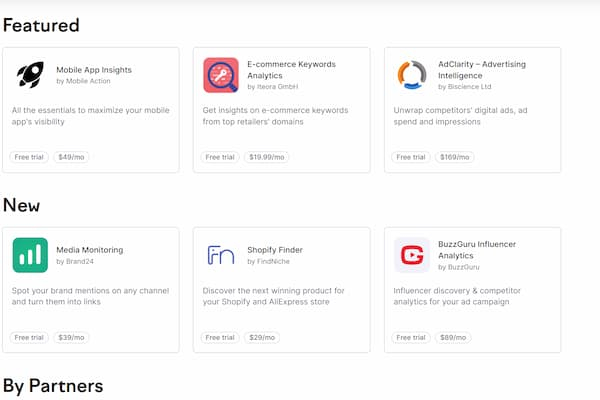Viewport: 600px width, 400px height.
Task: Open the AdClarity – Advertising Intelligence title
Action: click(x=483, y=69)
